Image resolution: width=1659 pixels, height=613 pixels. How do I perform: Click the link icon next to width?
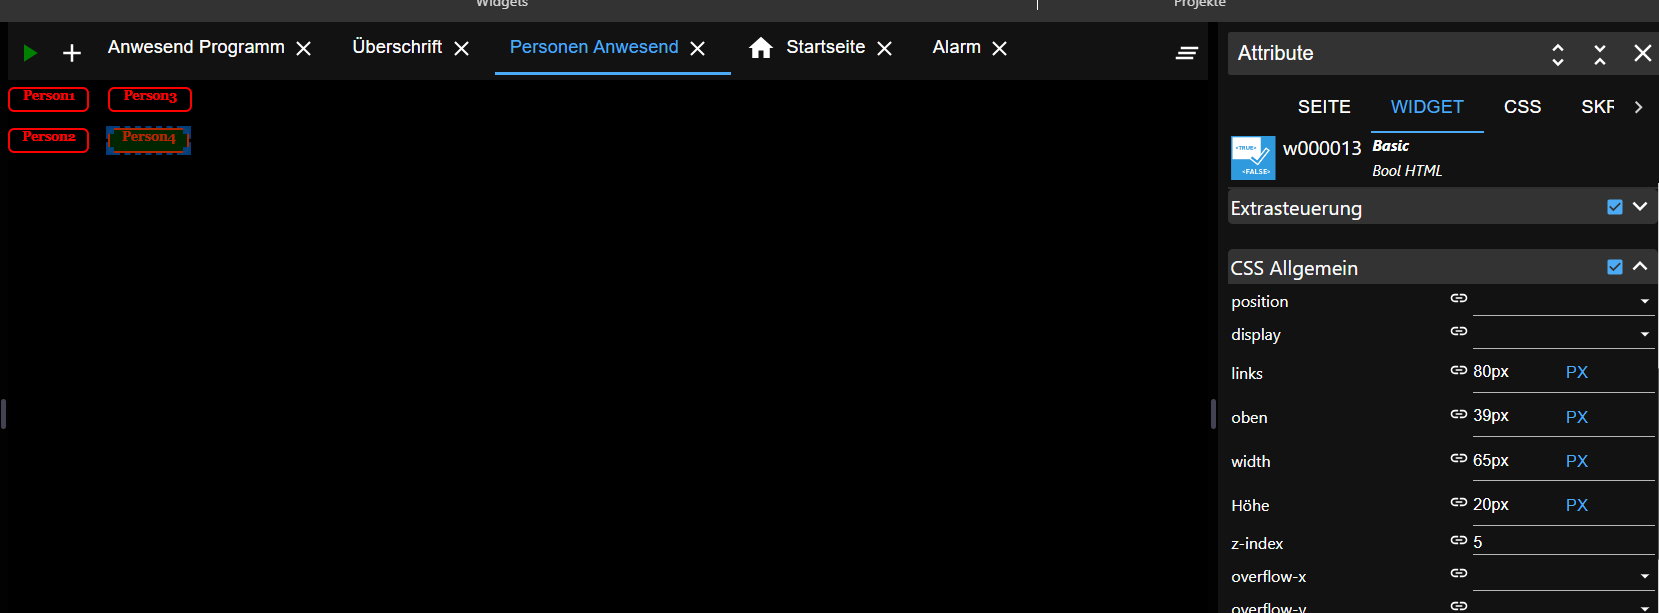click(1459, 458)
